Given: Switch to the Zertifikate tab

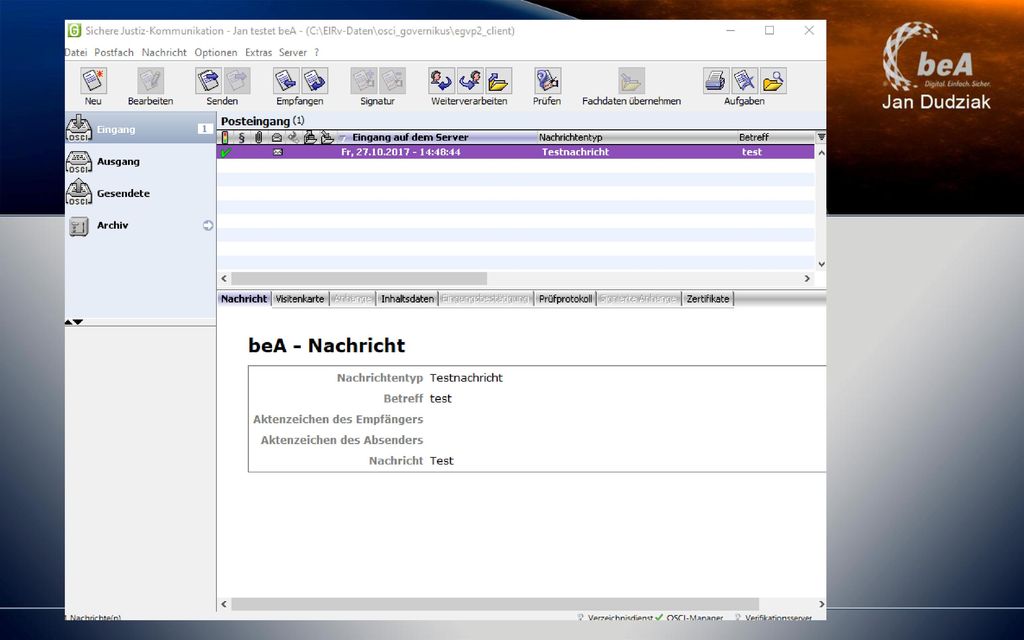Looking at the screenshot, I should point(708,298).
